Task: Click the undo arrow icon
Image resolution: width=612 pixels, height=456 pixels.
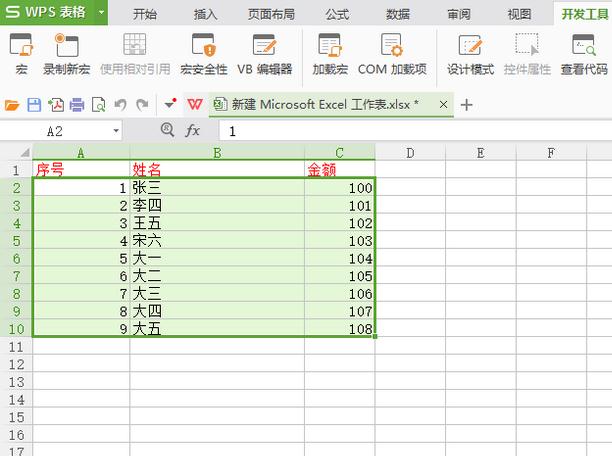Action: pos(120,105)
